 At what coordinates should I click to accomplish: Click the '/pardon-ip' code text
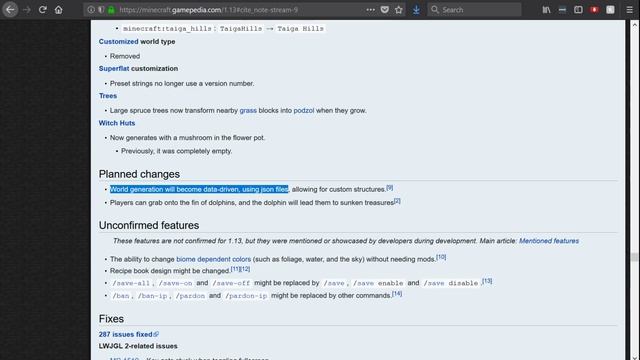246,296
